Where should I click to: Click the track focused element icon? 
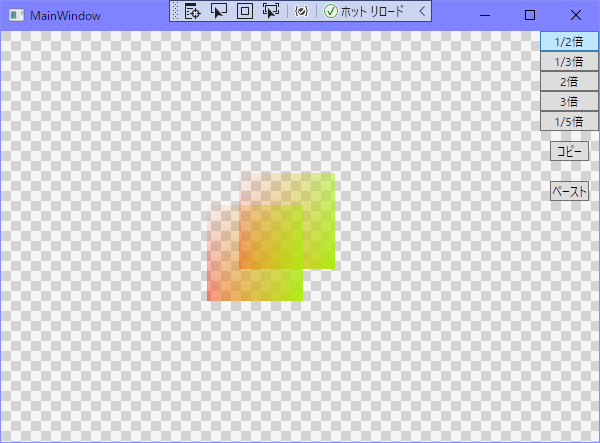coord(271,11)
